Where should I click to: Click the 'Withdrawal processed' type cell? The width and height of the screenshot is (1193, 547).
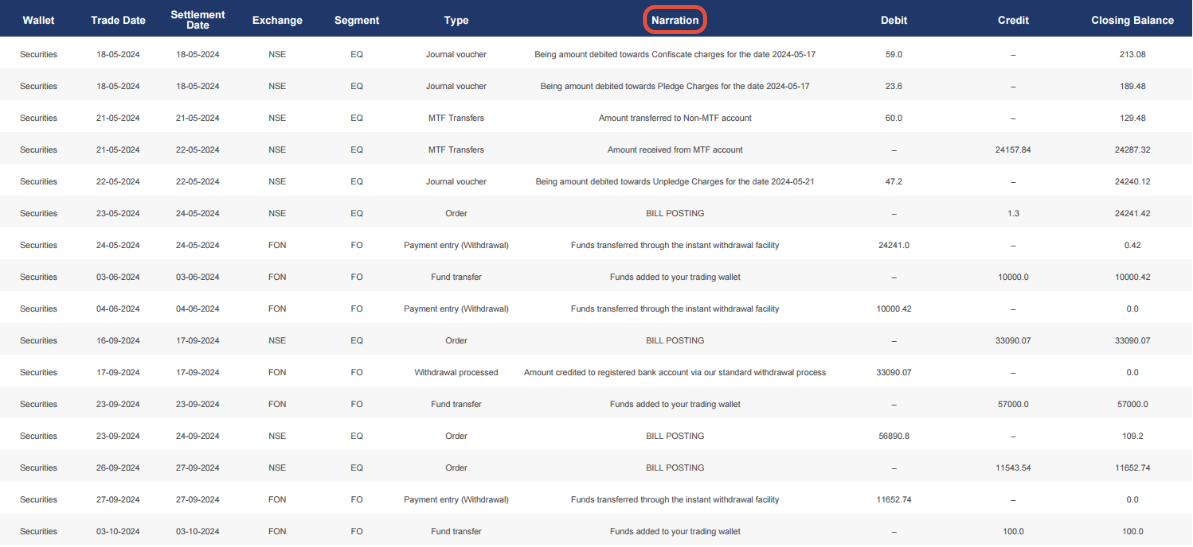pos(456,372)
